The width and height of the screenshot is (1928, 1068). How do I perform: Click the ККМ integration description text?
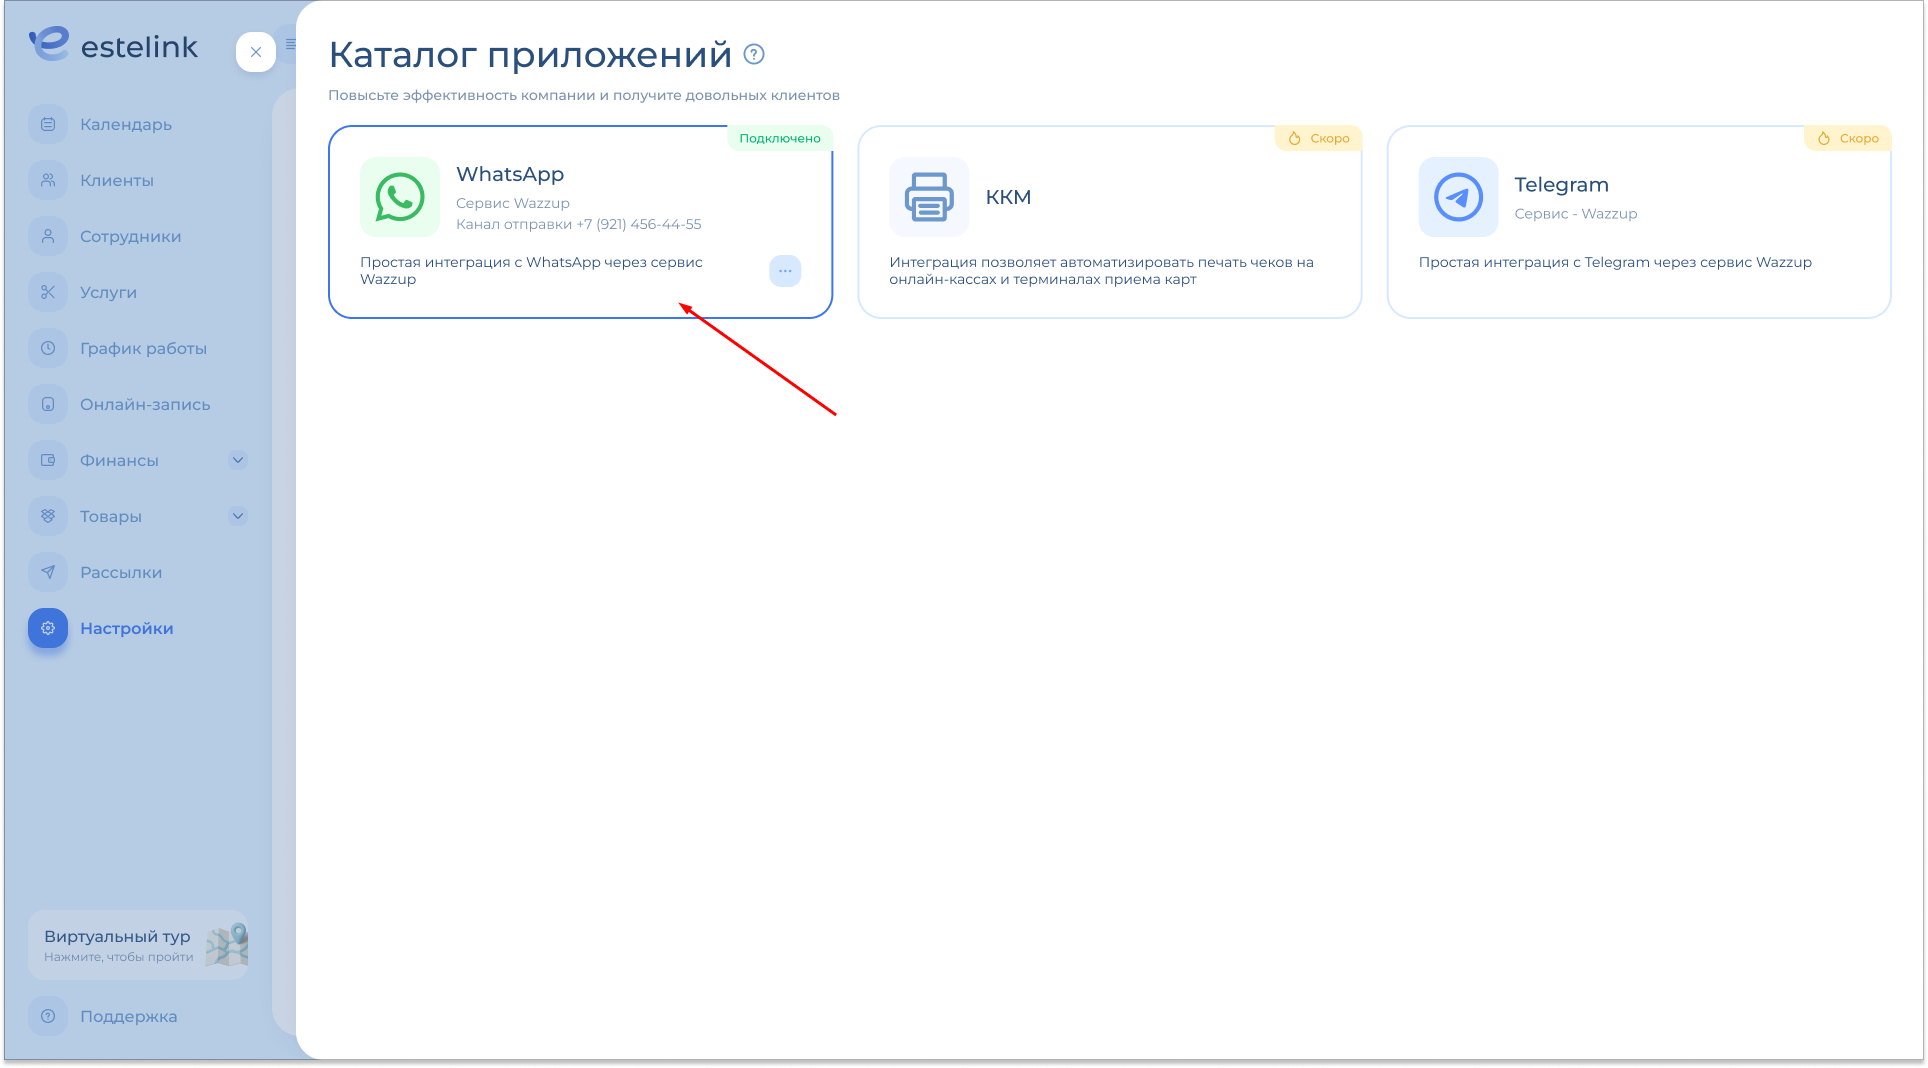(x=1101, y=271)
